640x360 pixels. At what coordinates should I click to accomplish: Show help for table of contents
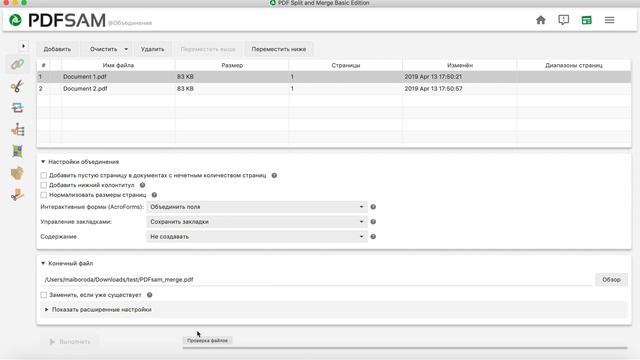coord(373,237)
